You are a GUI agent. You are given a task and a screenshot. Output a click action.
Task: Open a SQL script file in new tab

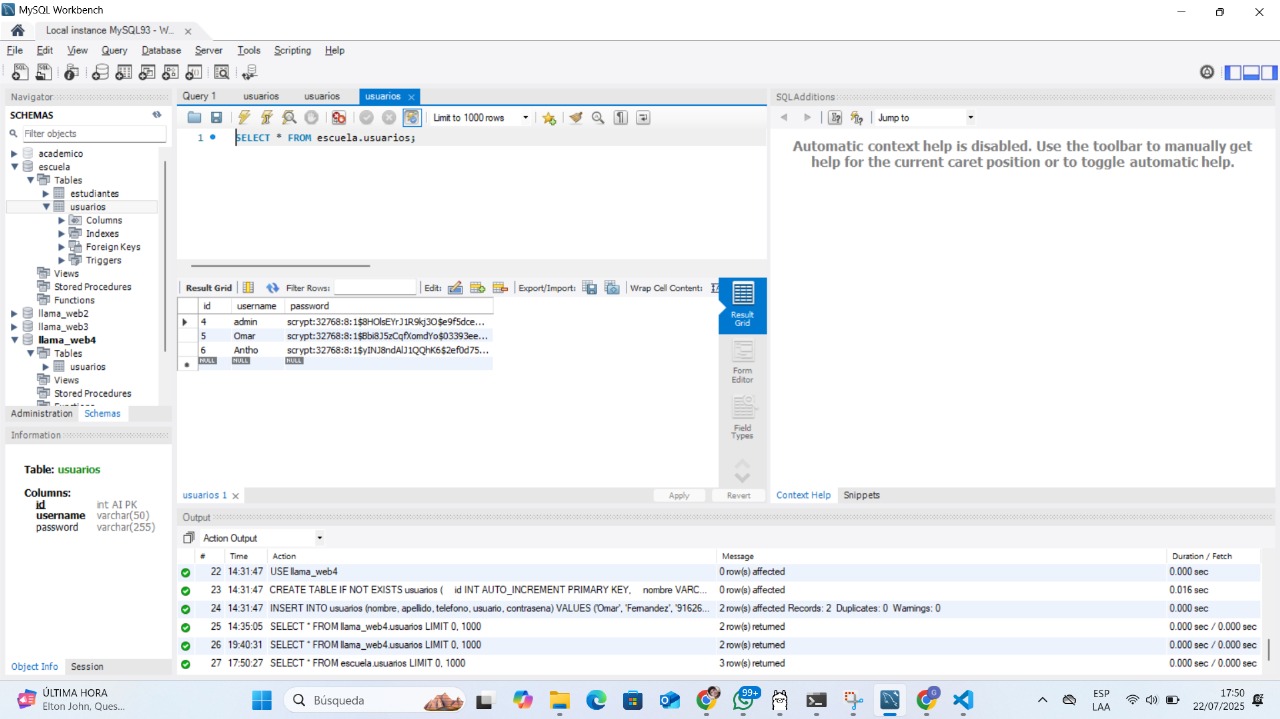click(44, 72)
